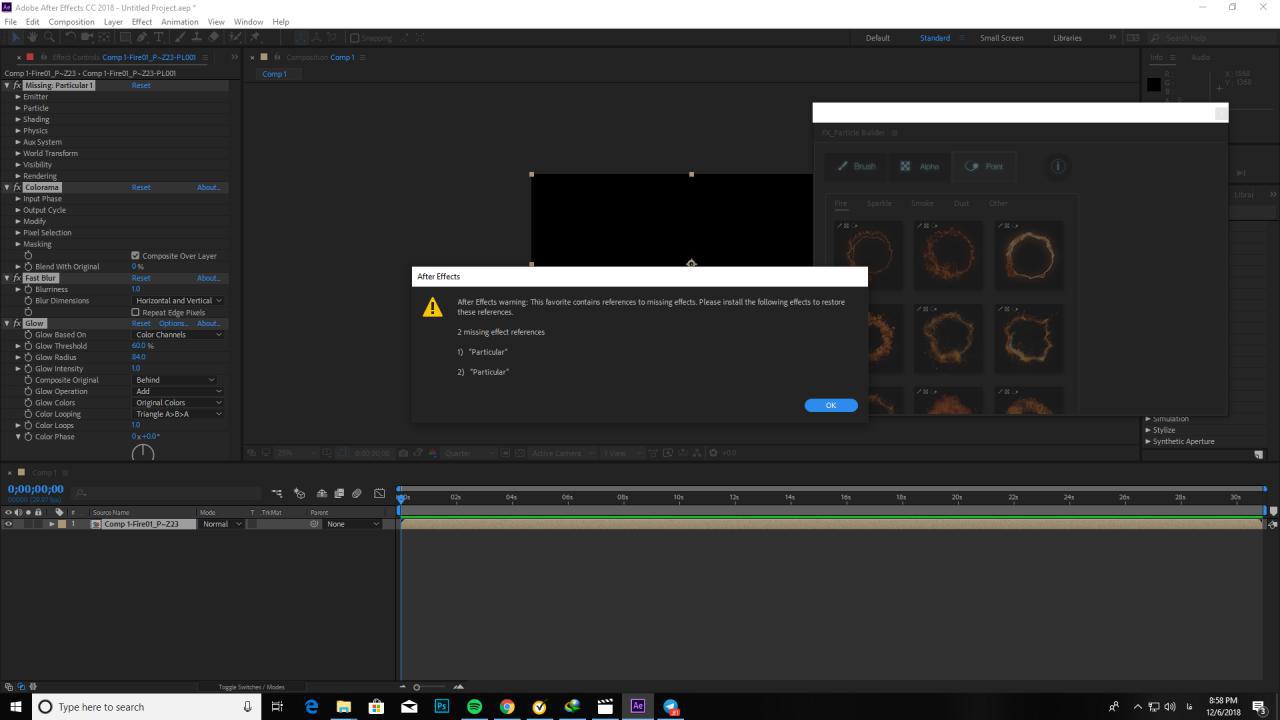Open Photoshop from the taskbar
Screen dimensions: 1280x720
tap(441, 706)
